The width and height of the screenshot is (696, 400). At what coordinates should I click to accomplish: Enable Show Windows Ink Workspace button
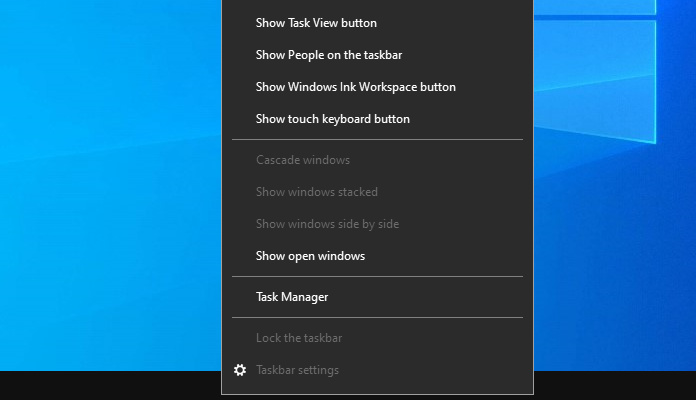point(377,87)
